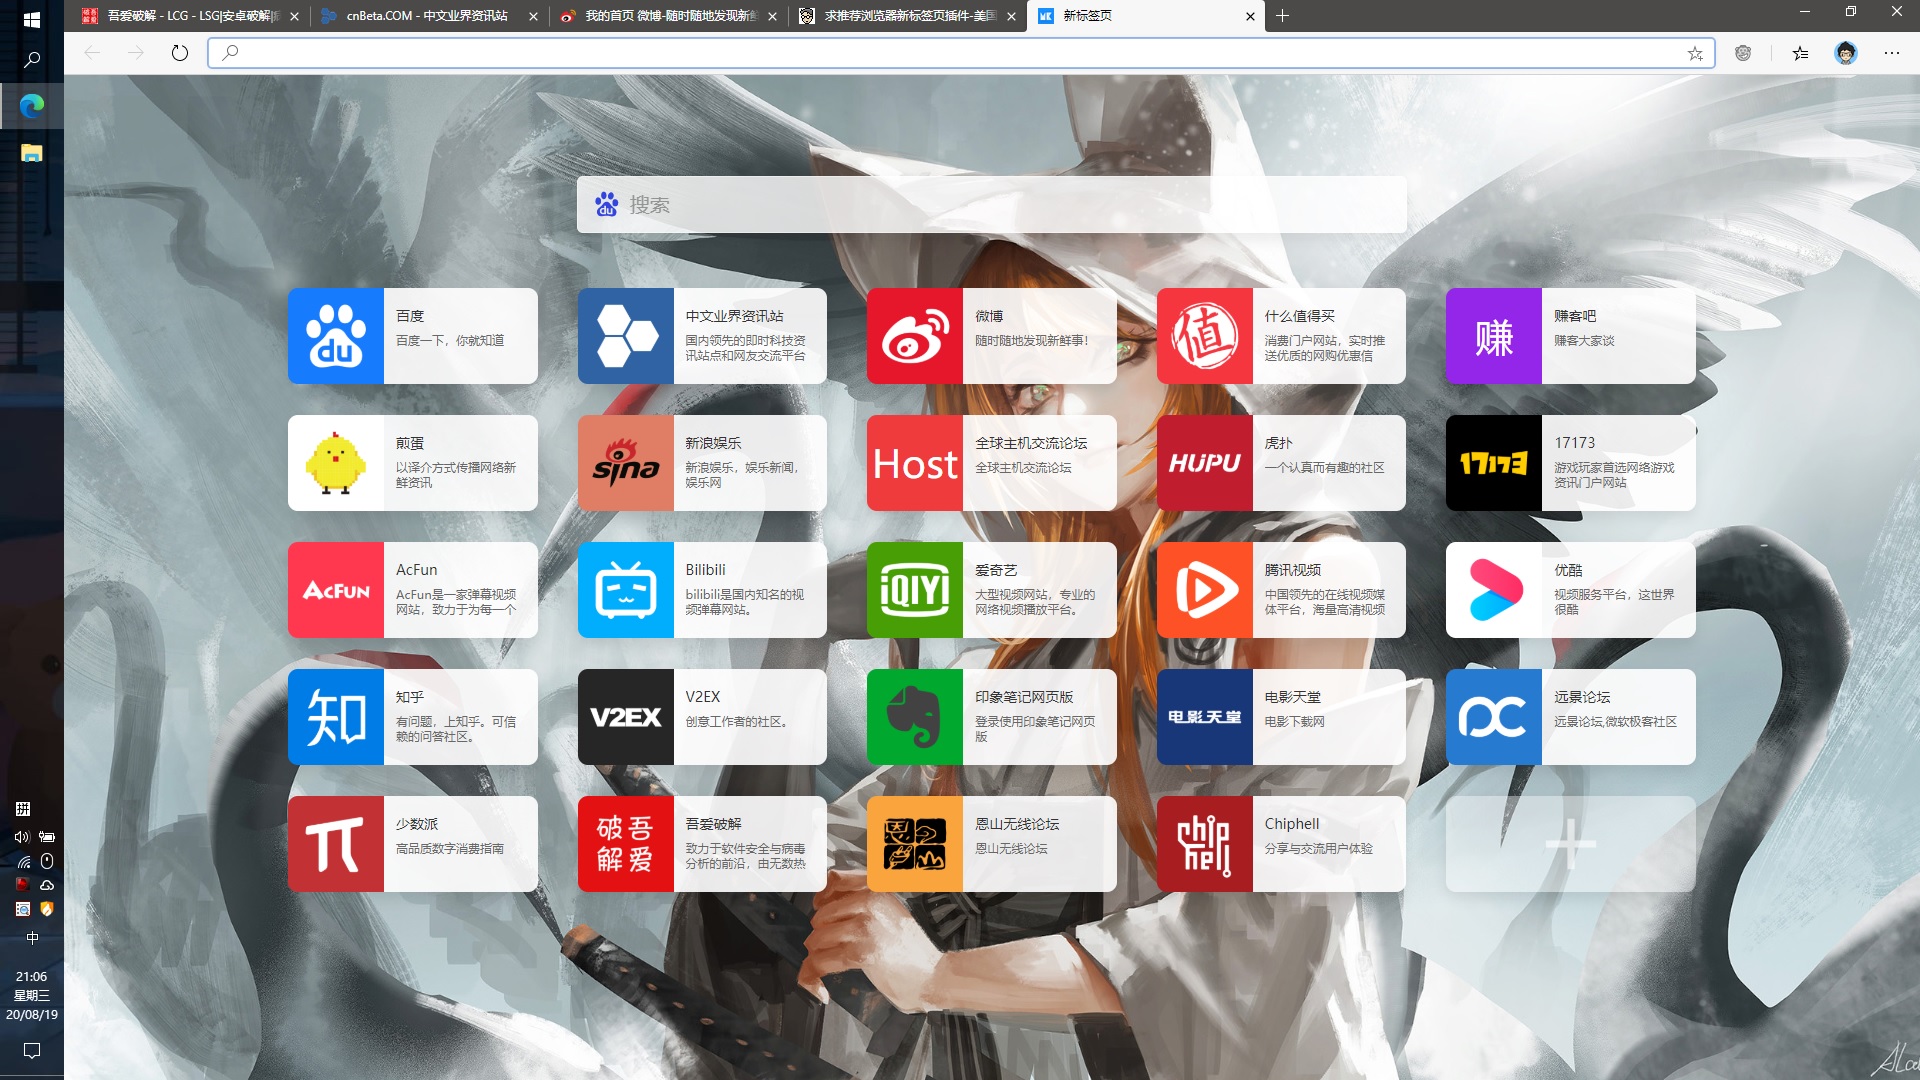Open the iQIYI green icon tile
This screenshot has height=1080, width=1920.
coord(914,590)
